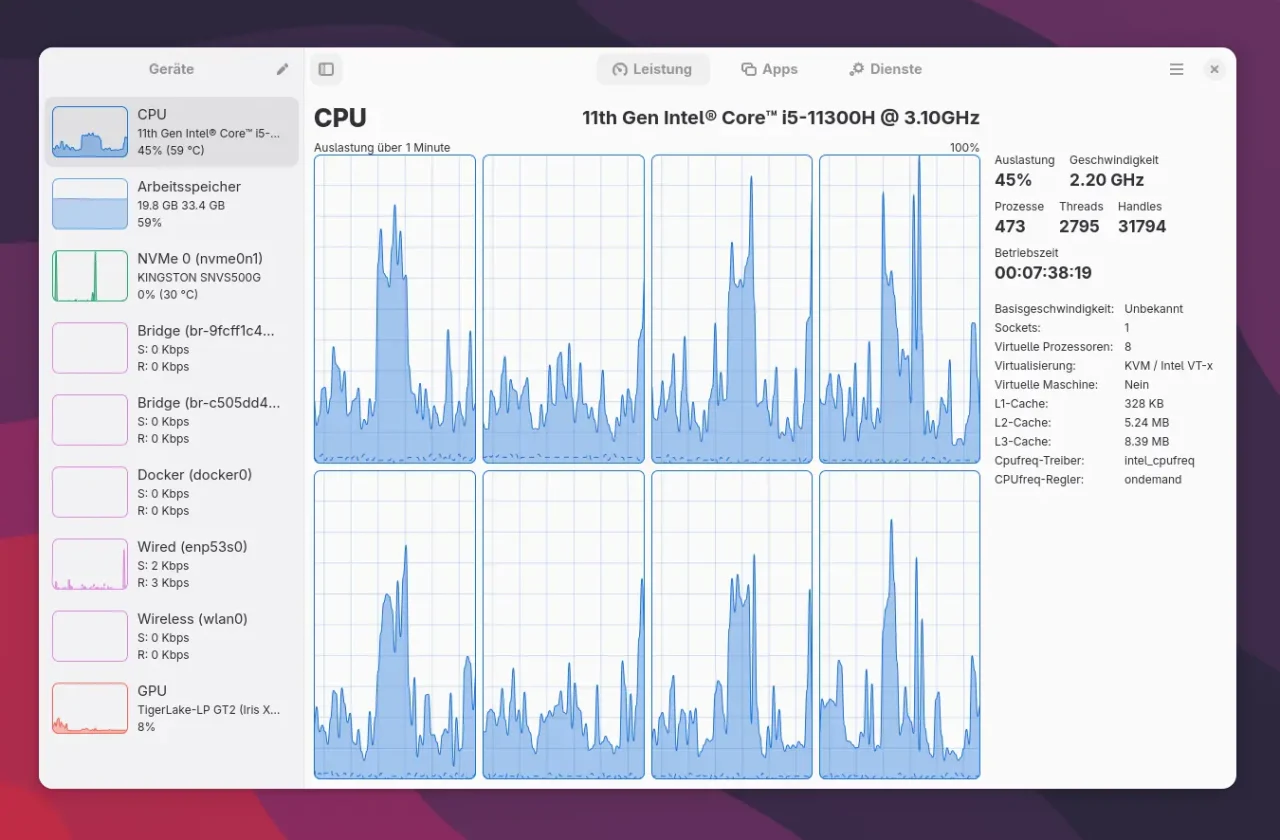Select the Bridge br-9fcff1c4 network entry

pyautogui.click(x=171, y=348)
